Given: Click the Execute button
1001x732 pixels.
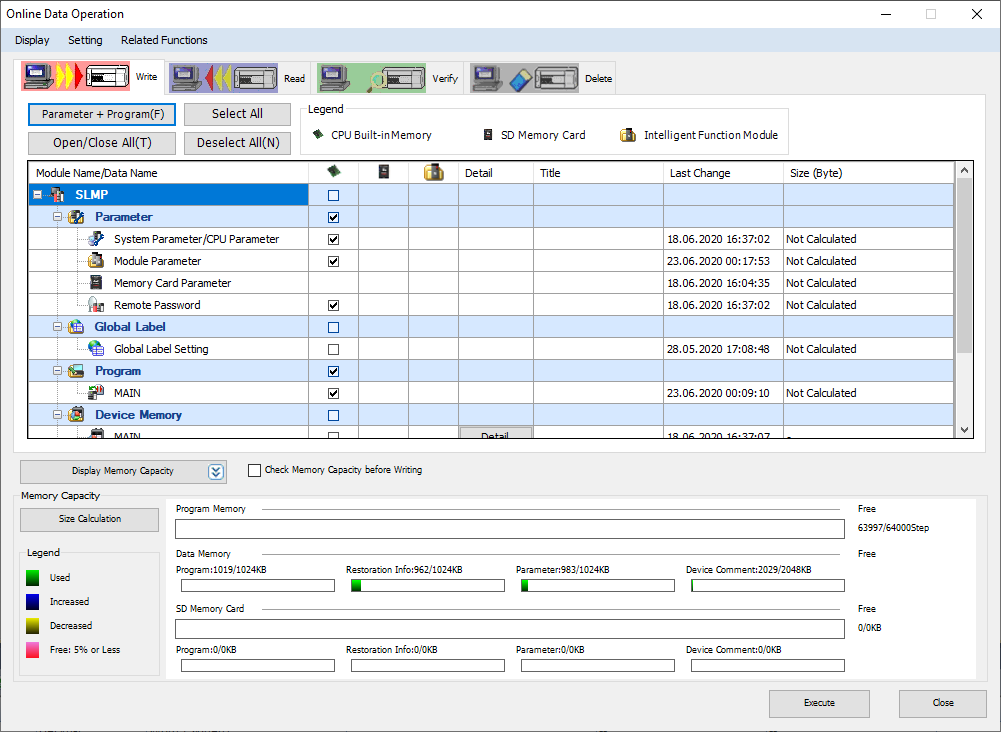Looking at the screenshot, I should (819, 703).
